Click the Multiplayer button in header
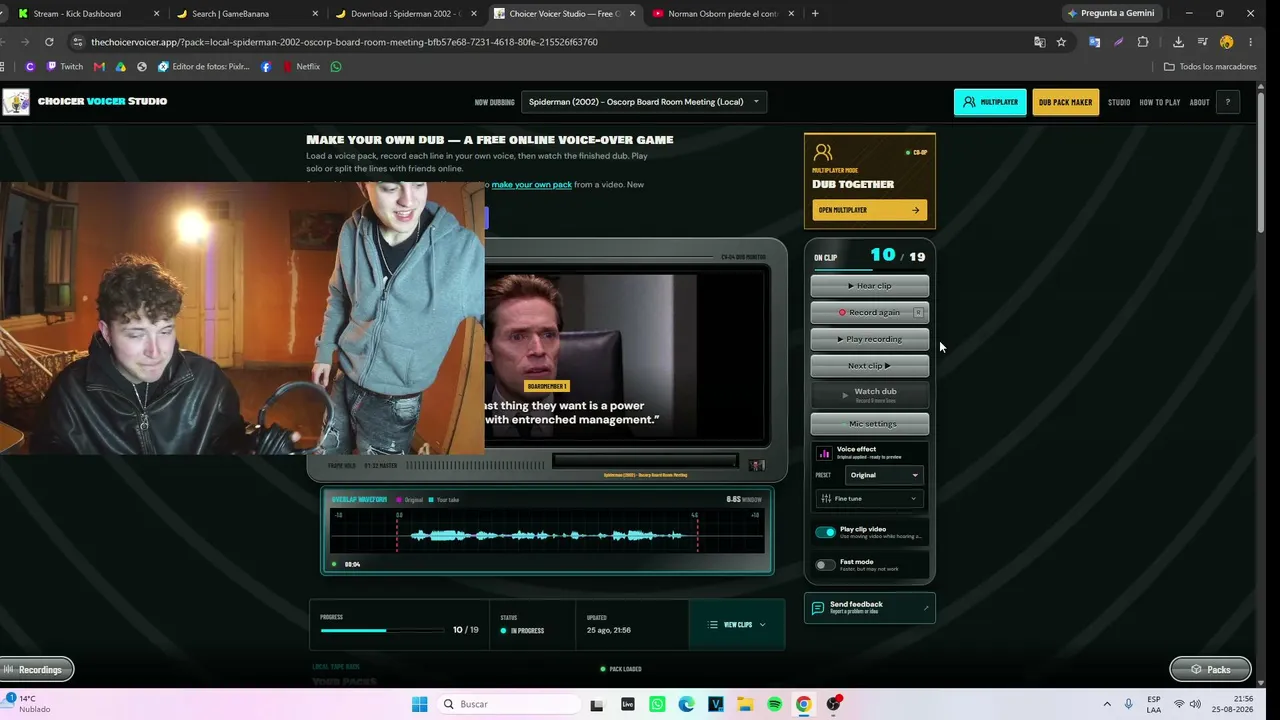Viewport: 1280px width, 720px height. pyautogui.click(x=990, y=102)
